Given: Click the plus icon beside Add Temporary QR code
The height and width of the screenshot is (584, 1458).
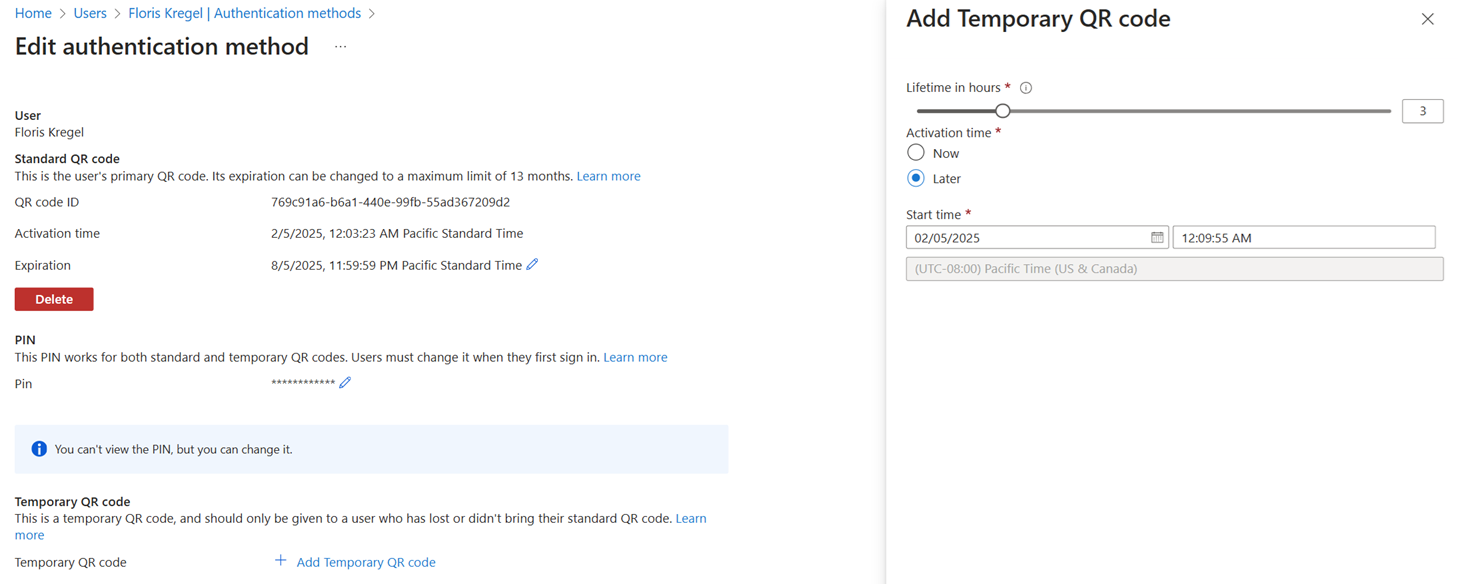Looking at the screenshot, I should tap(280, 561).
